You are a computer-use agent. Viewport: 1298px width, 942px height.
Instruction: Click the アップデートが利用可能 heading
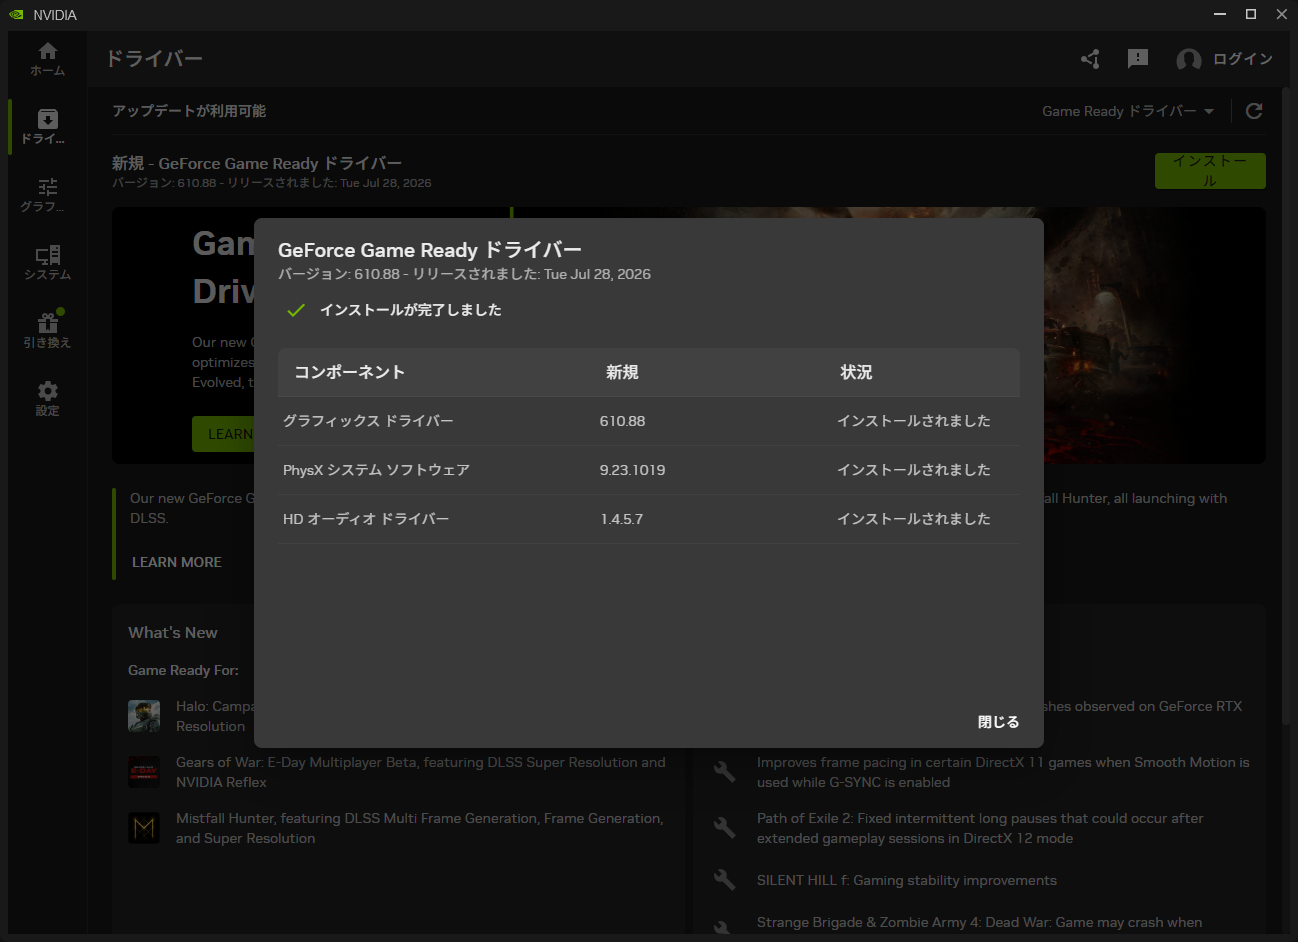click(x=189, y=111)
